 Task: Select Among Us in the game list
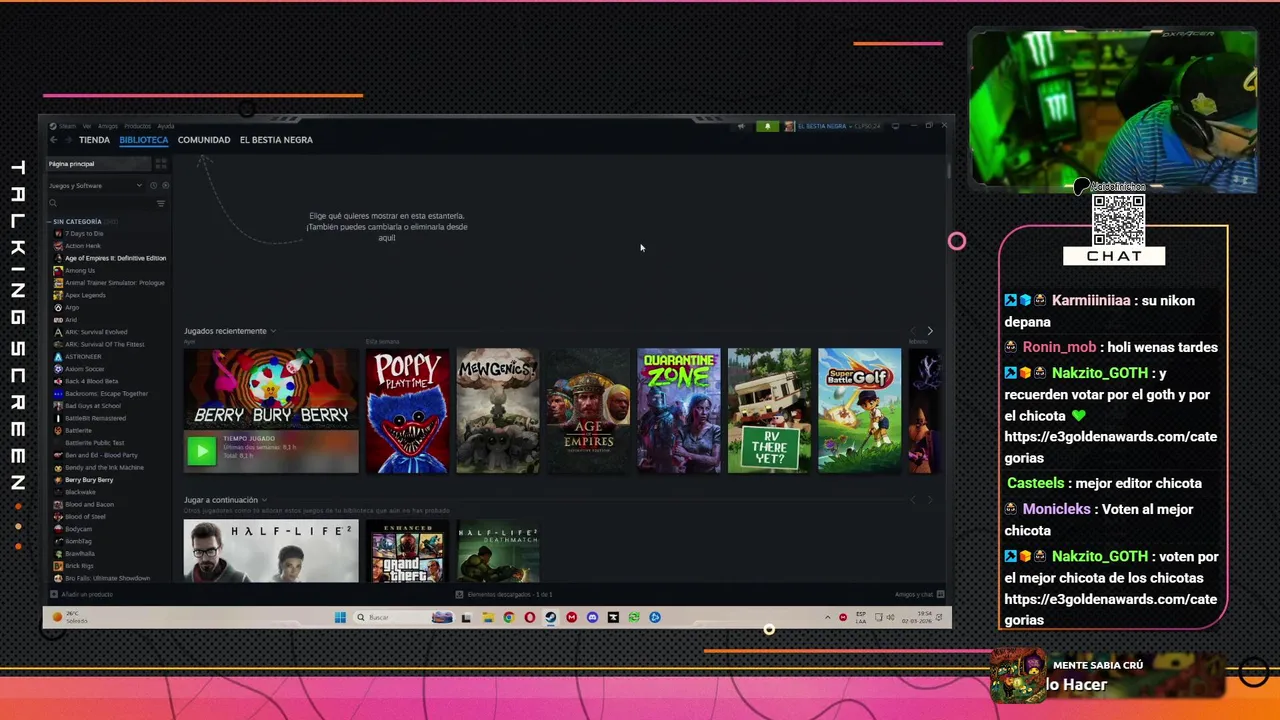click(80, 271)
